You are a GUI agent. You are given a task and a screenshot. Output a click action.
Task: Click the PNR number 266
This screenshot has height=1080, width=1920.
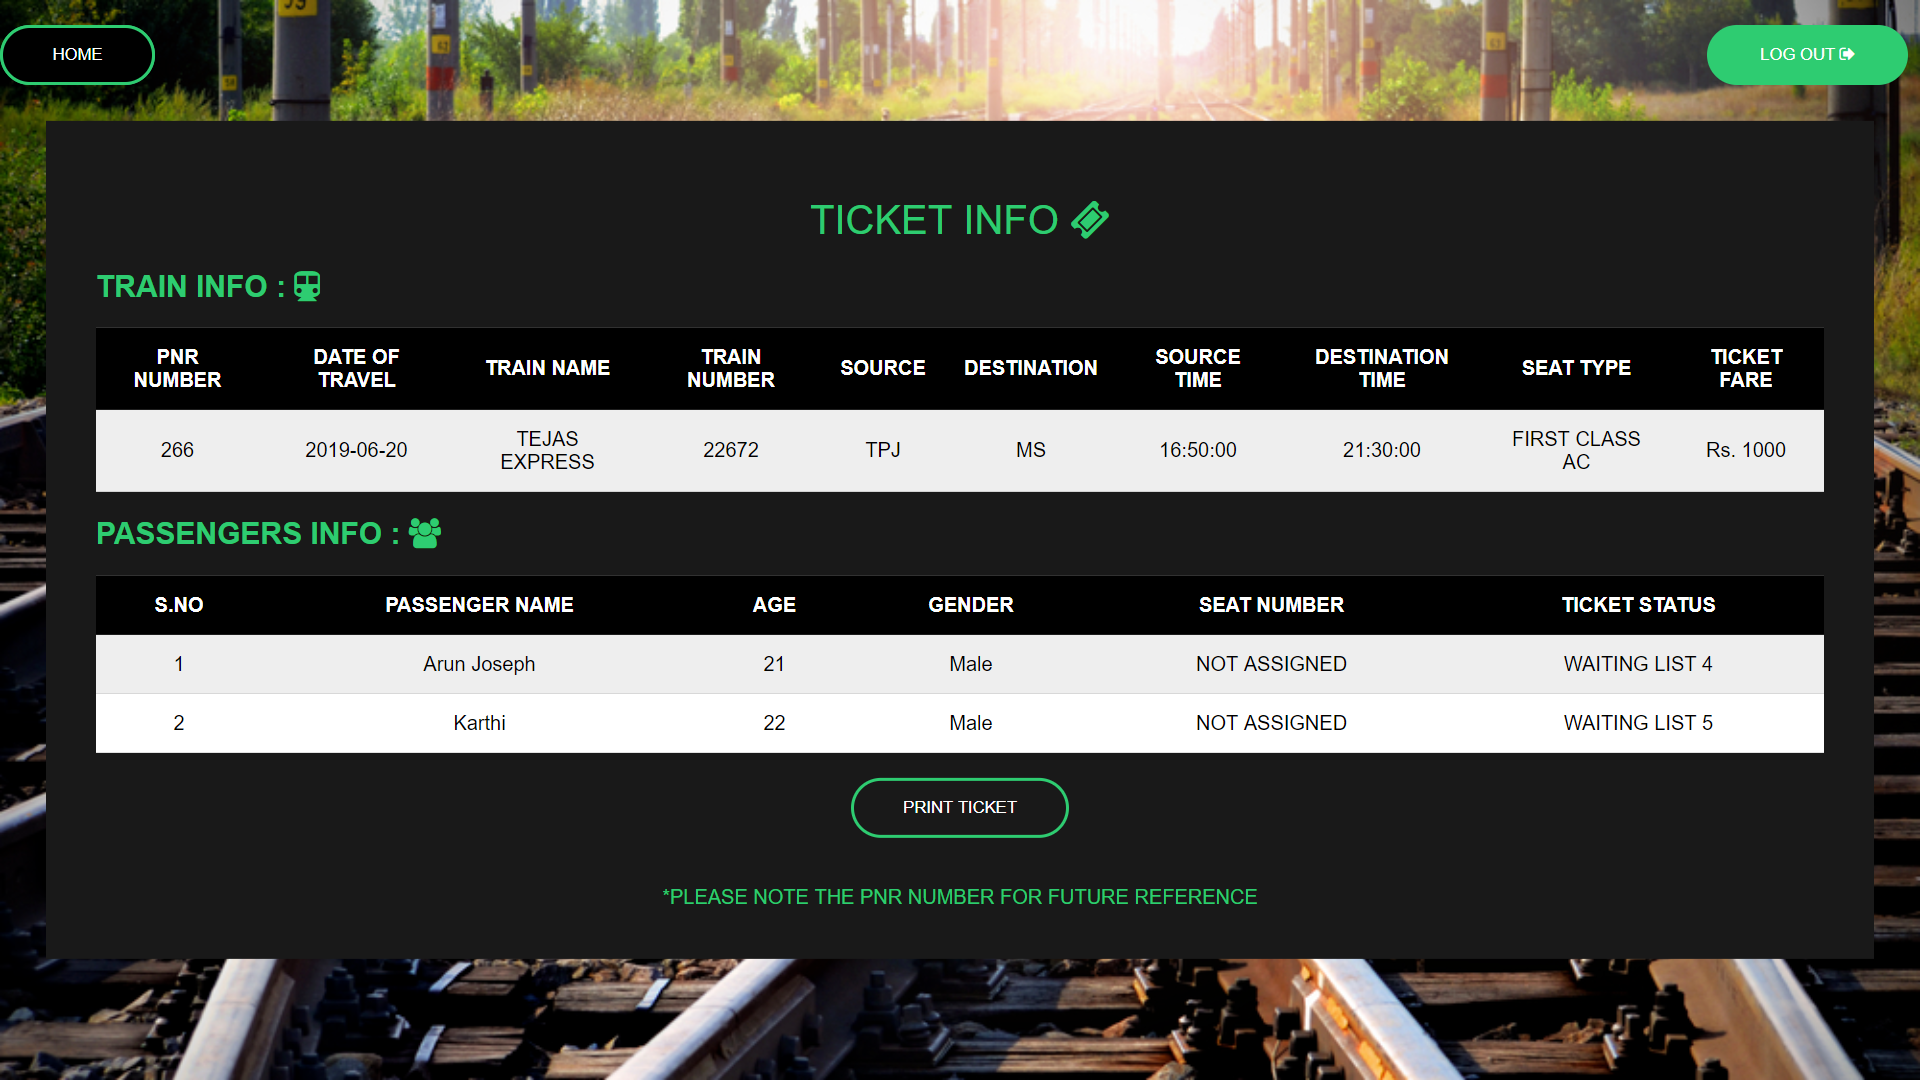tap(177, 450)
